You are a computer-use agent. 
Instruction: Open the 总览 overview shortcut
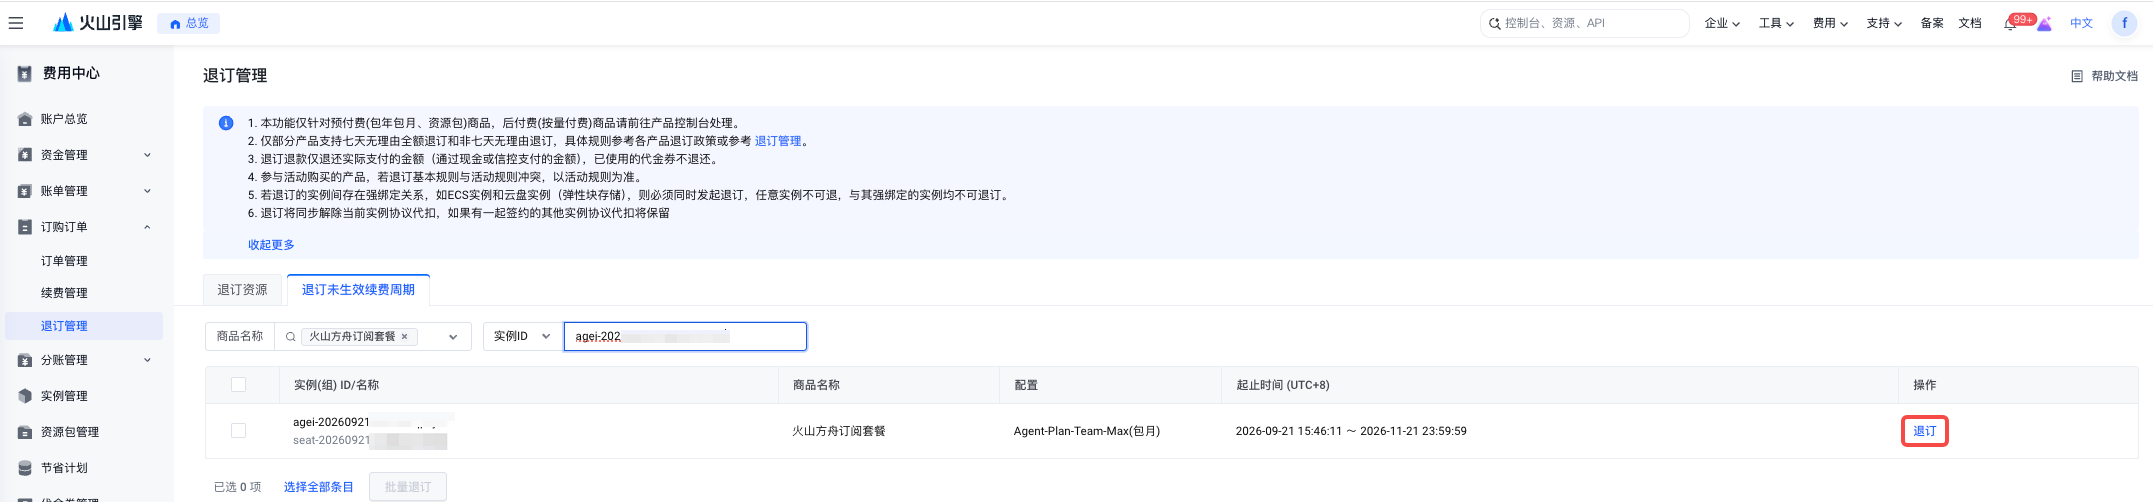tap(189, 23)
